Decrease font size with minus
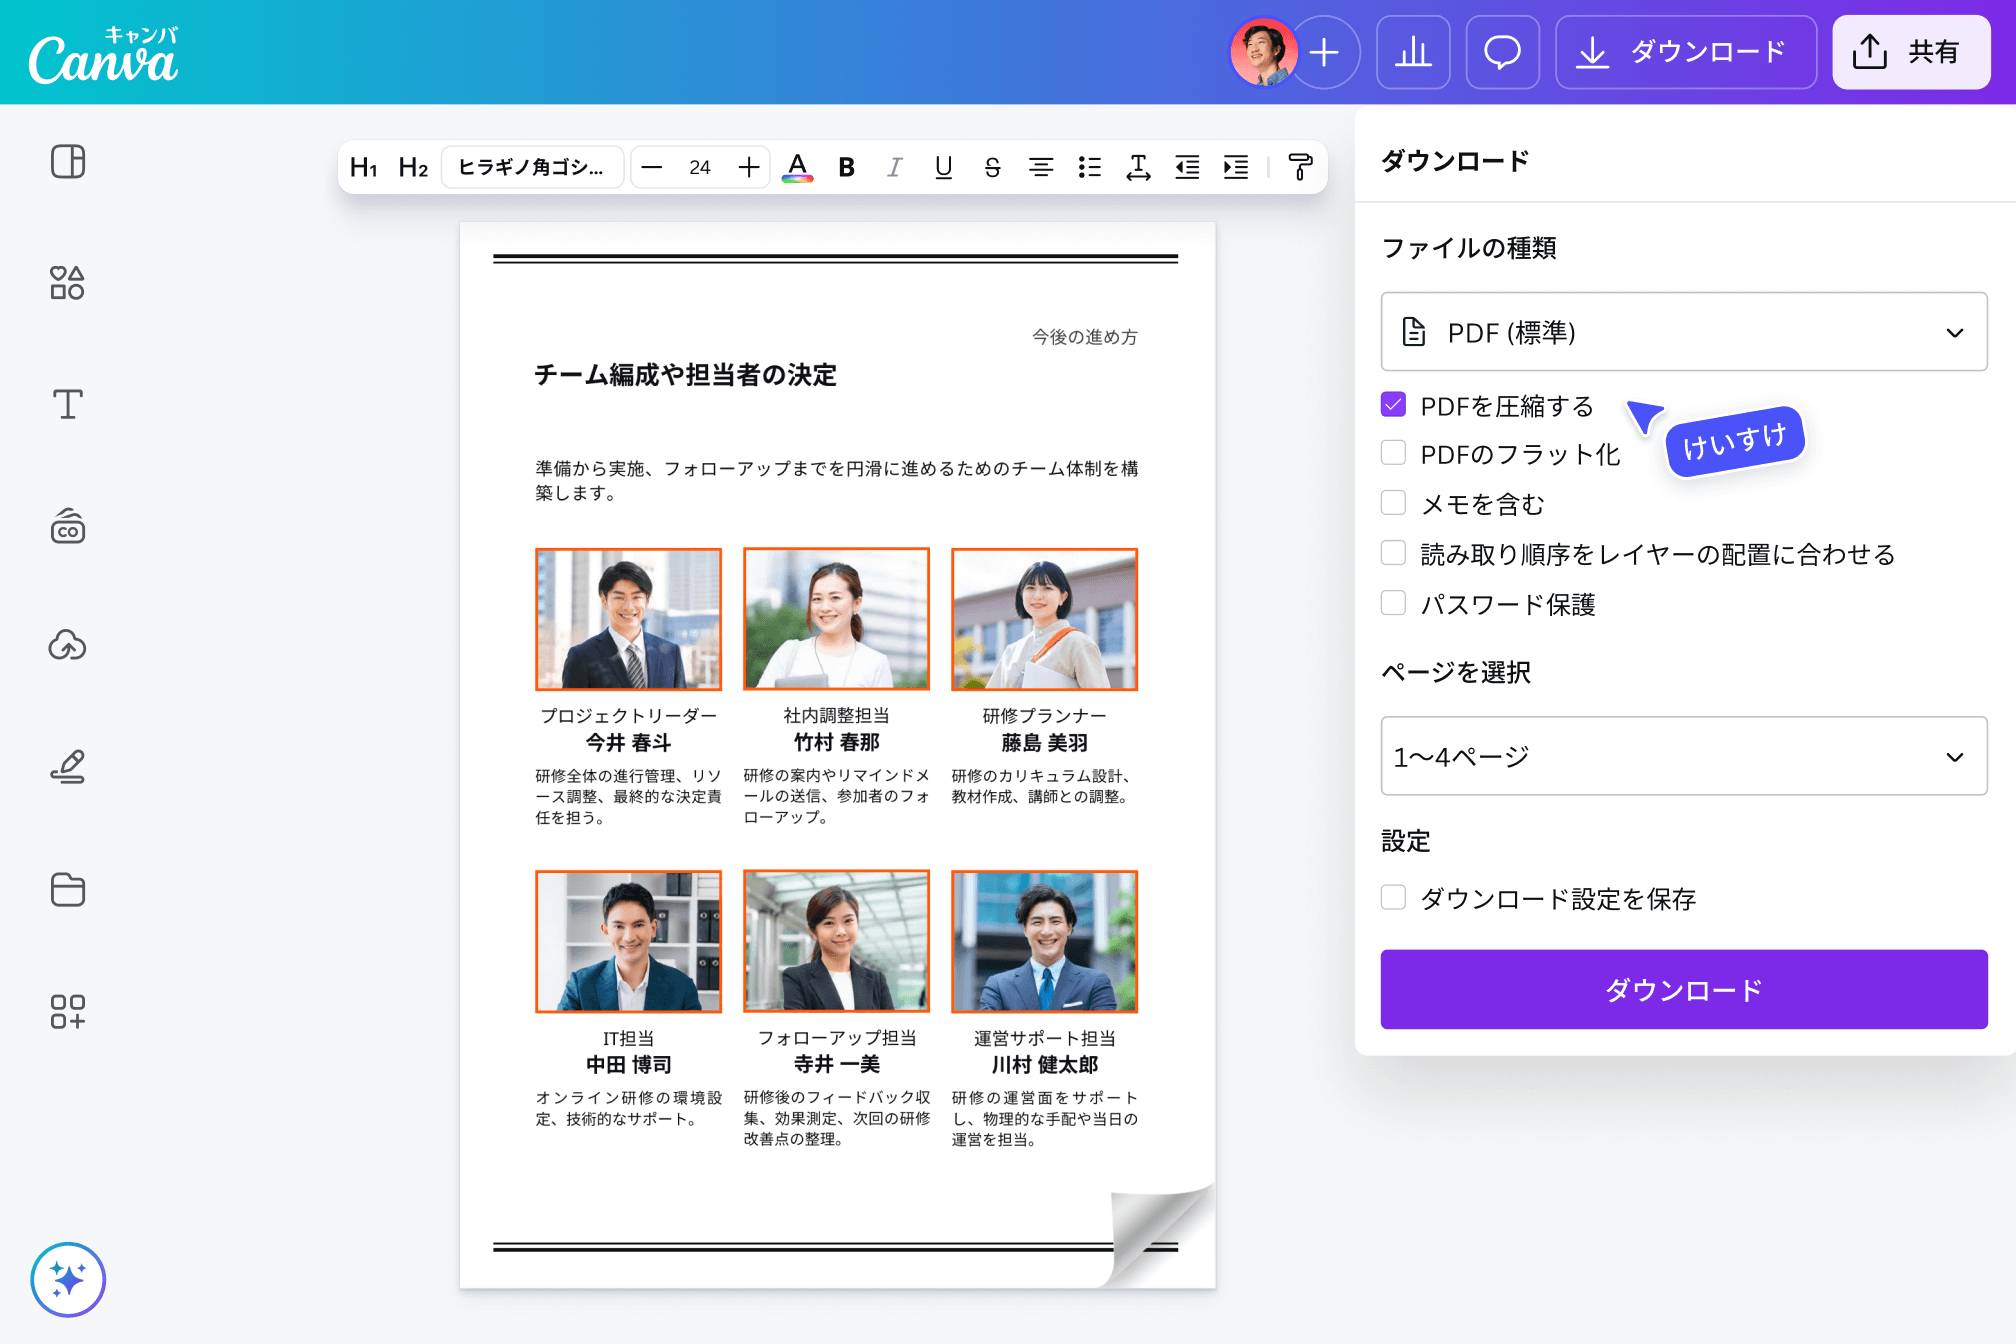This screenshot has height=1344, width=2016. pyautogui.click(x=652, y=167)
